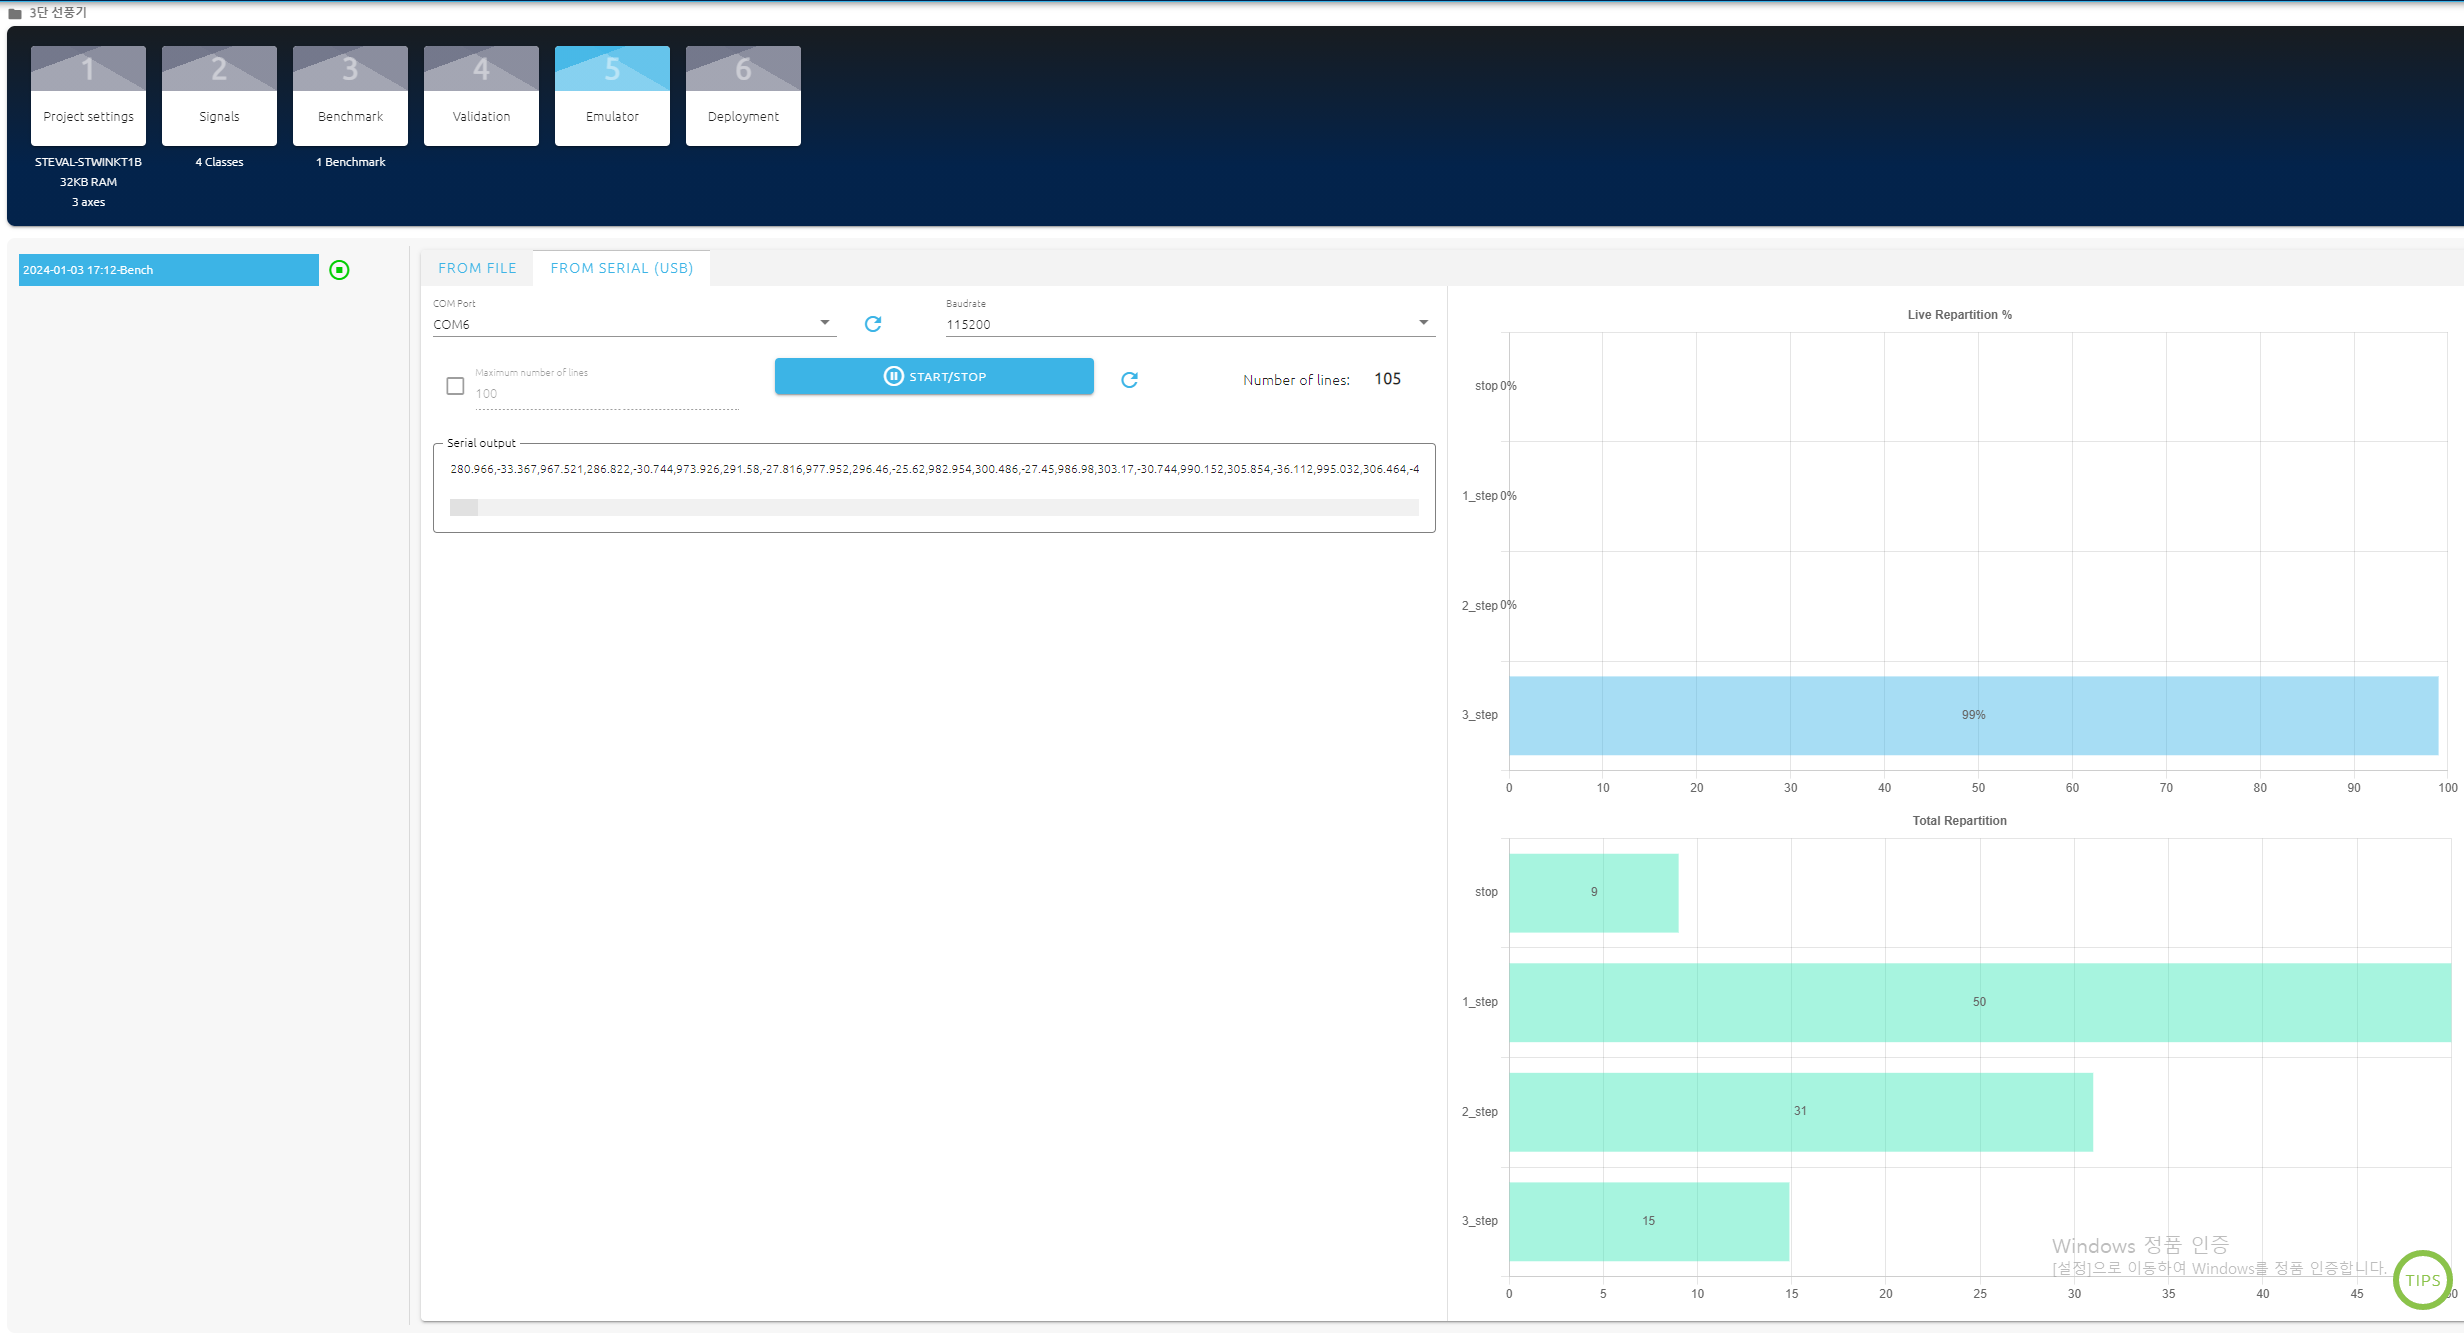Open step 6 Deployment
This screenshot has width=2464, height=1341.
[x=743, y=96]
